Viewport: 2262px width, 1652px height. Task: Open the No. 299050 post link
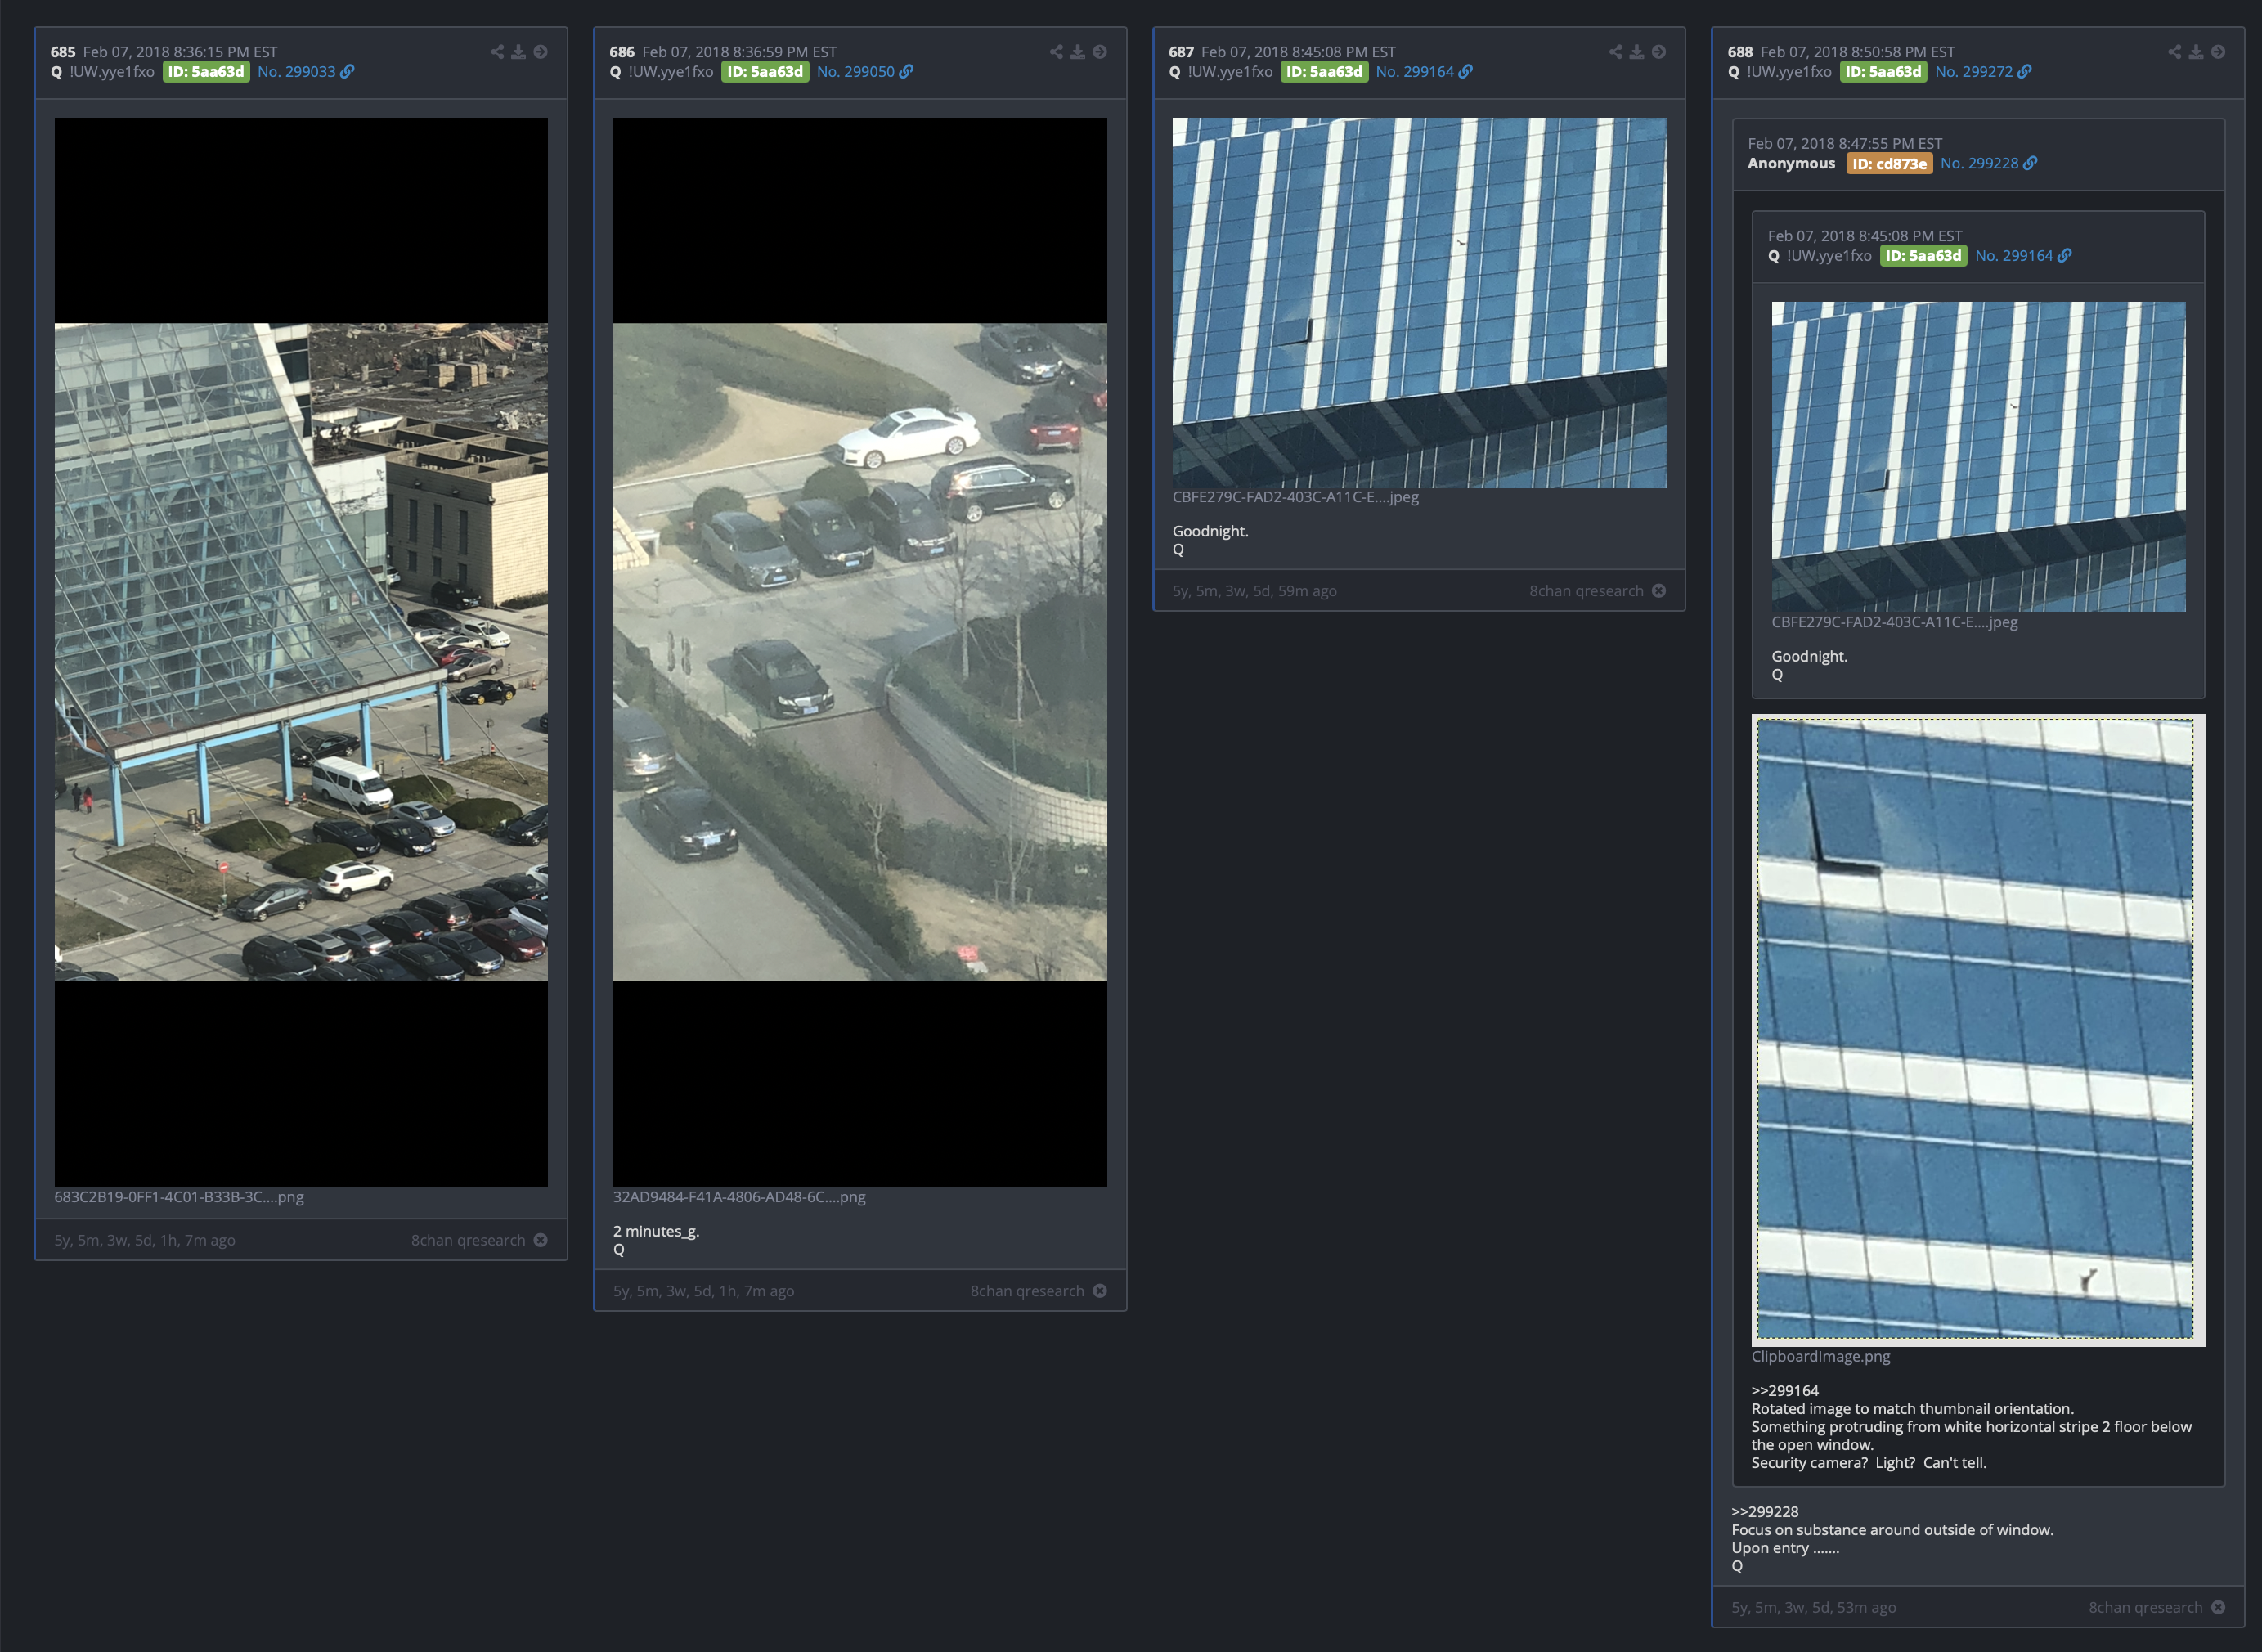click(x=864, y=72)
